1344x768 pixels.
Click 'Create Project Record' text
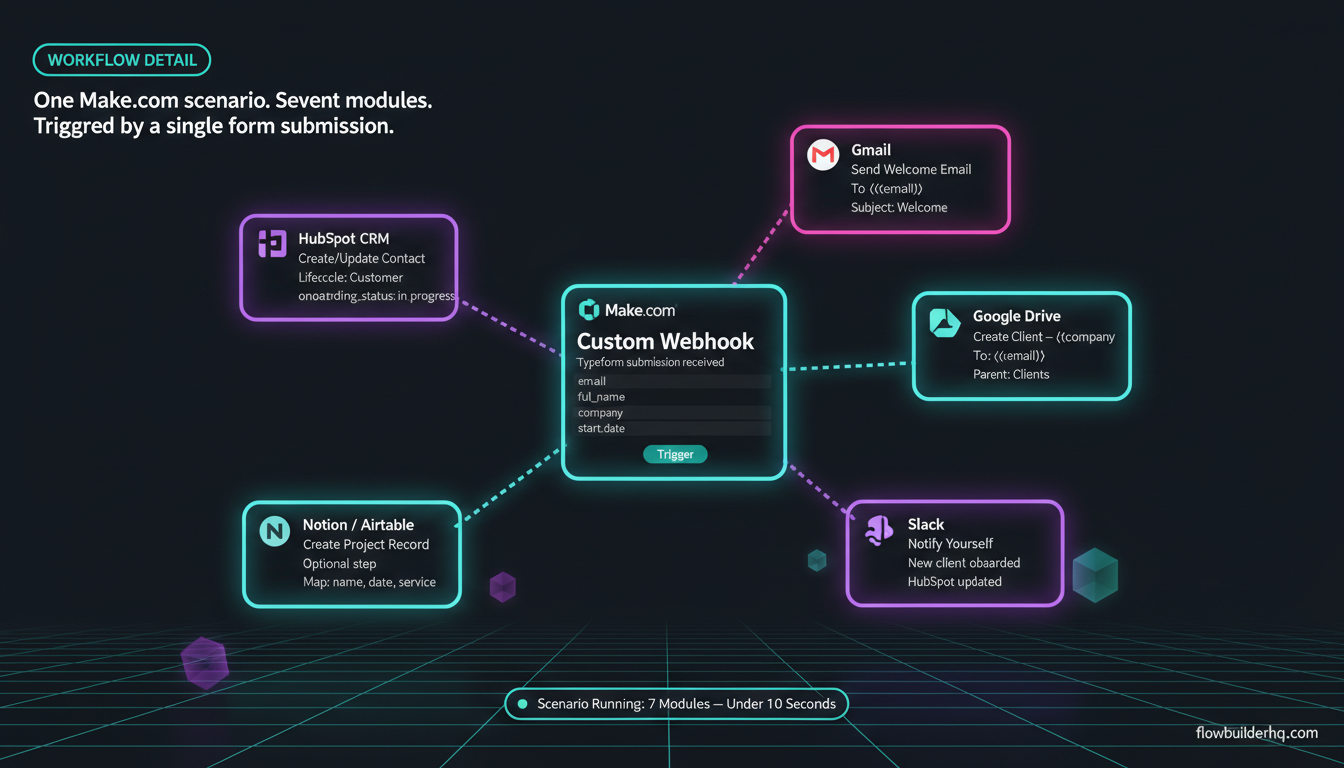pos(366,544)
